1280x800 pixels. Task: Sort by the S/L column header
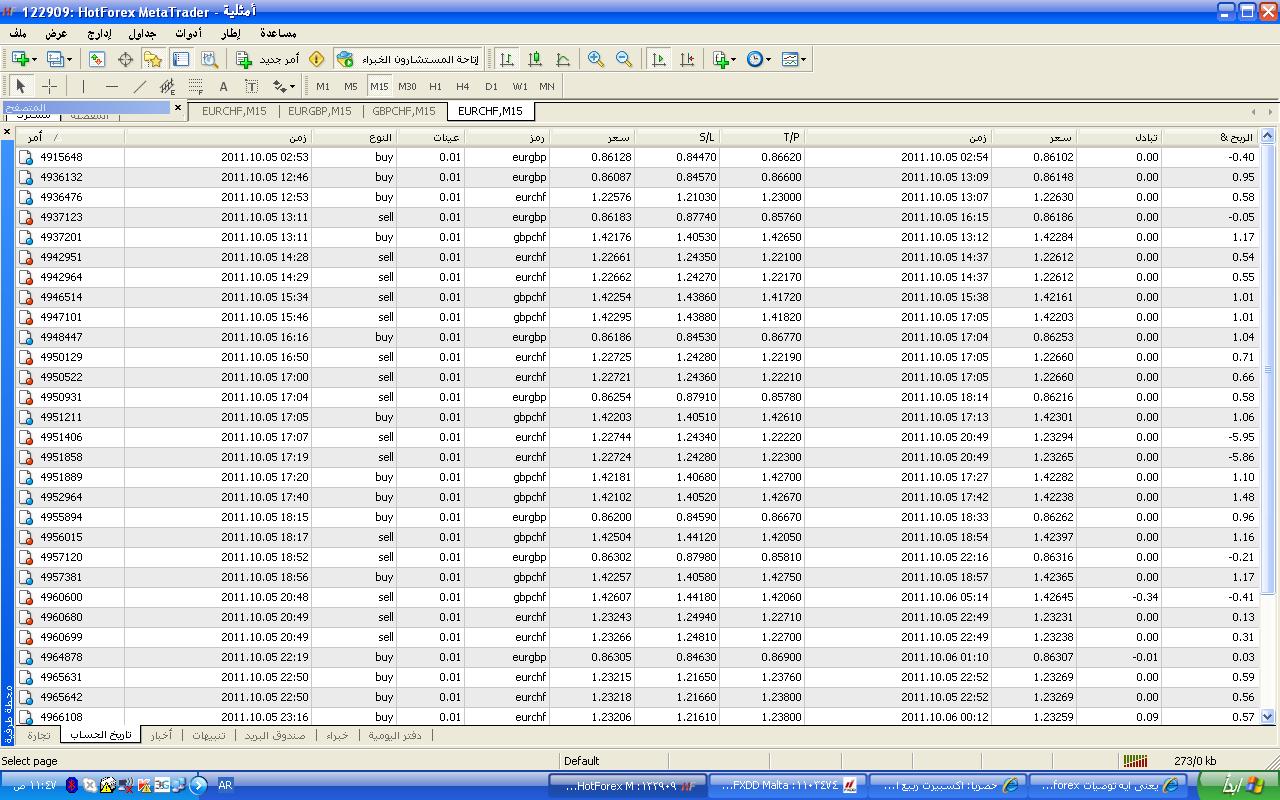coord(677,137)
